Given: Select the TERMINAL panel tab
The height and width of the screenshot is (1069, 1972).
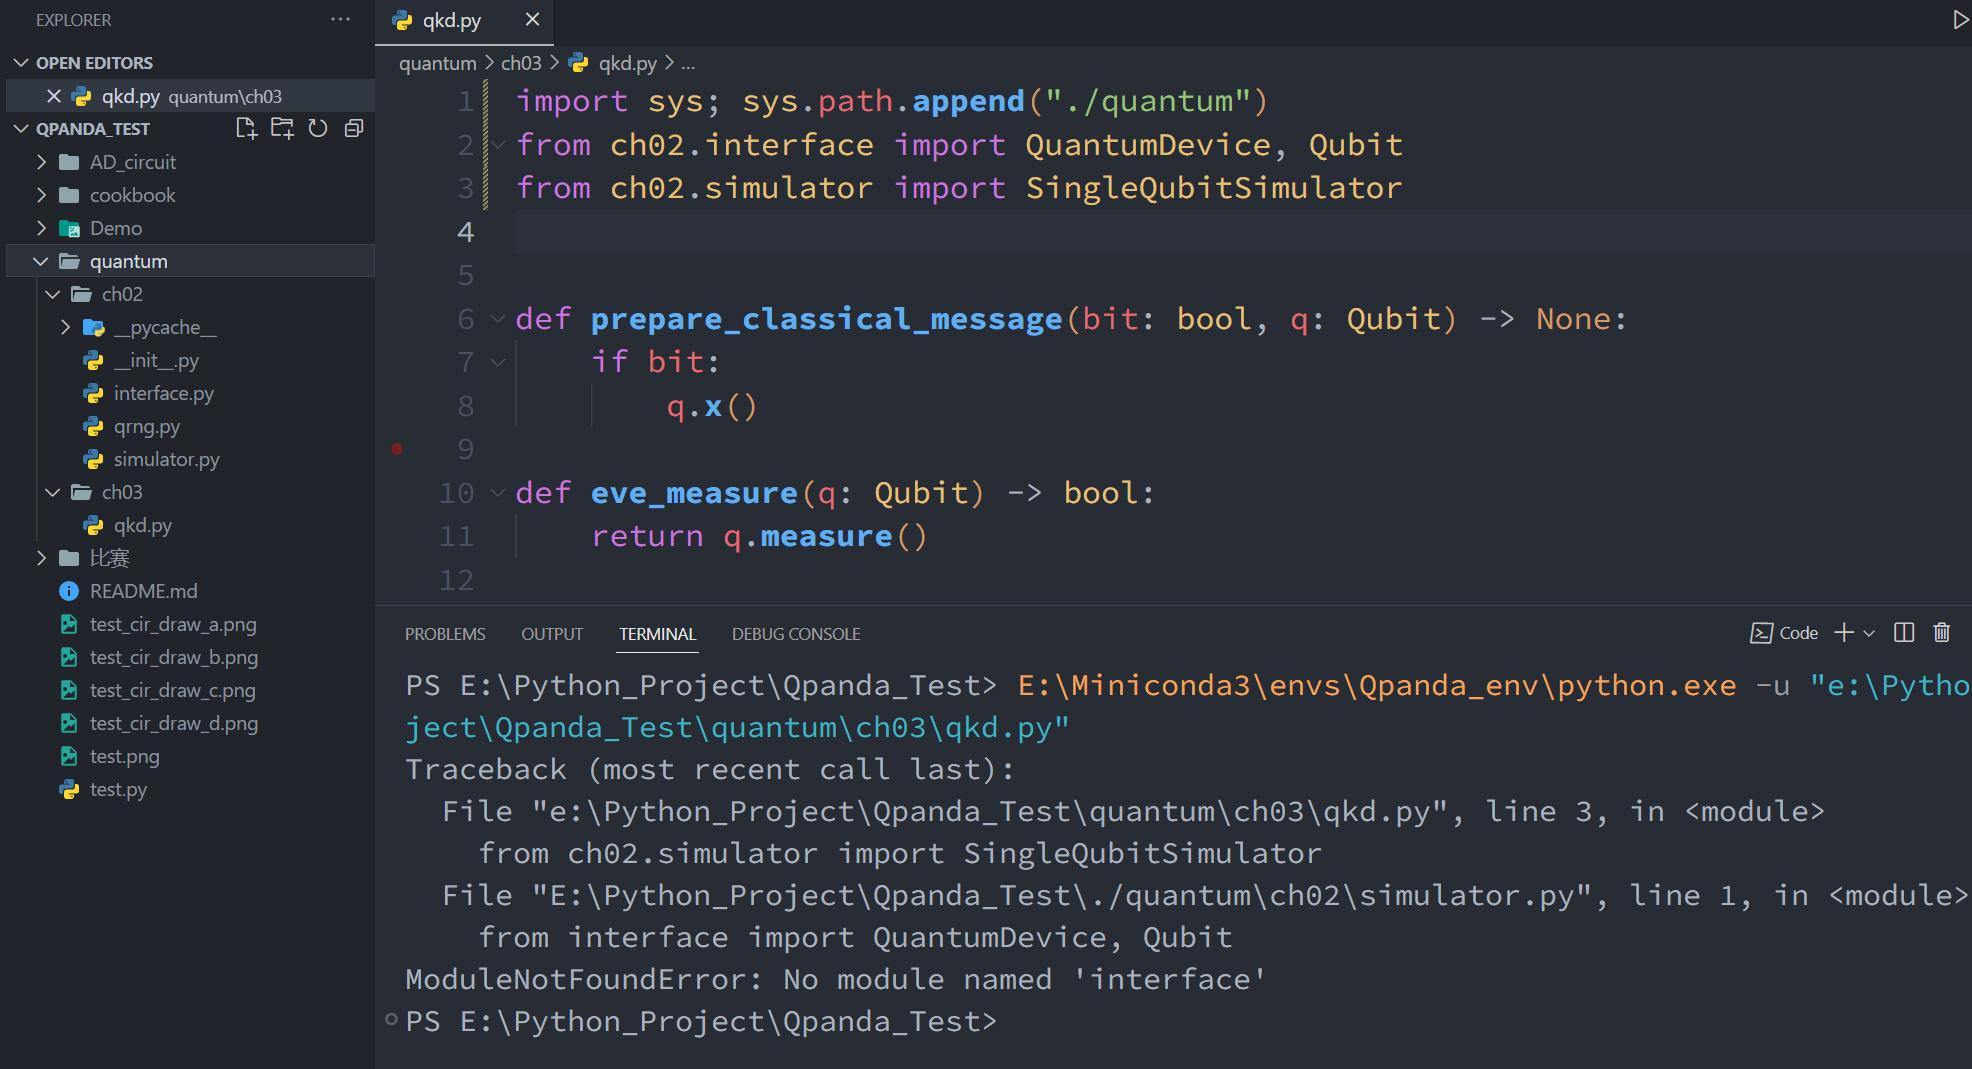Looking at the screenshot, I should (657, 634).
